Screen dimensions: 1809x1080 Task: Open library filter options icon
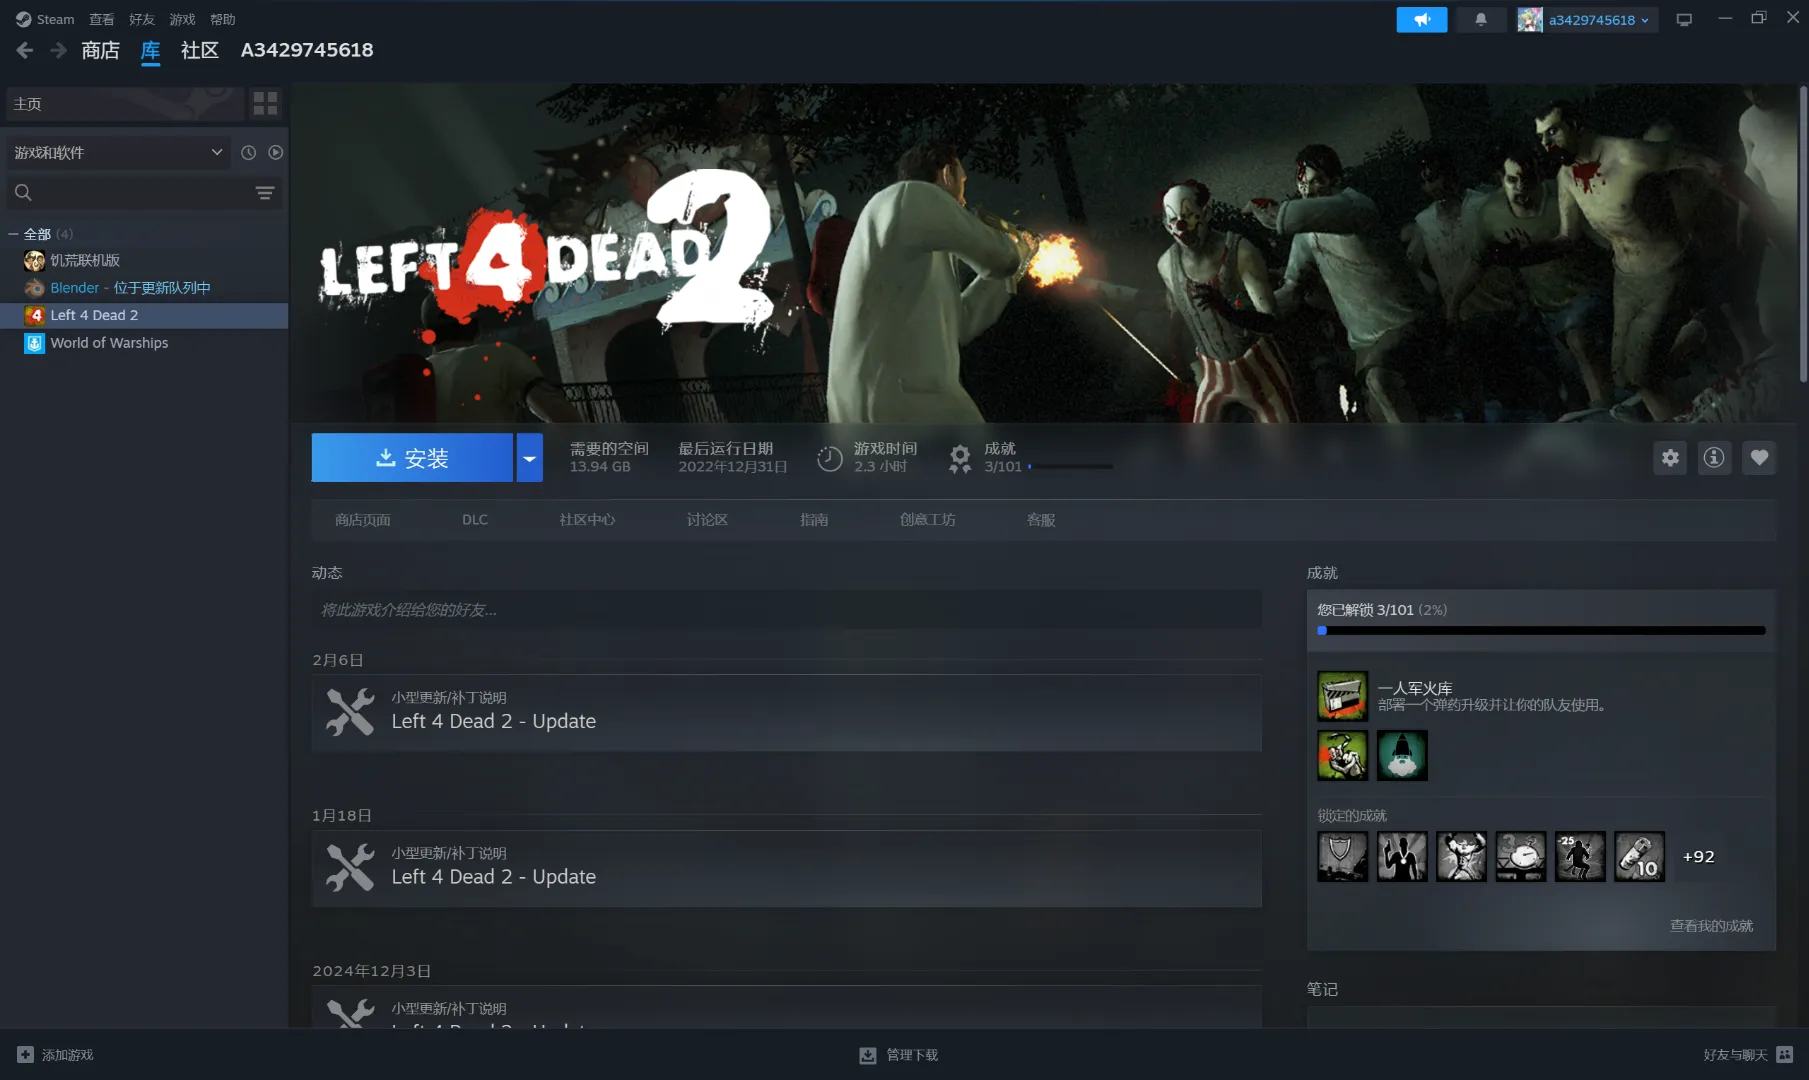pyautogui.click(x=265, y=193)
